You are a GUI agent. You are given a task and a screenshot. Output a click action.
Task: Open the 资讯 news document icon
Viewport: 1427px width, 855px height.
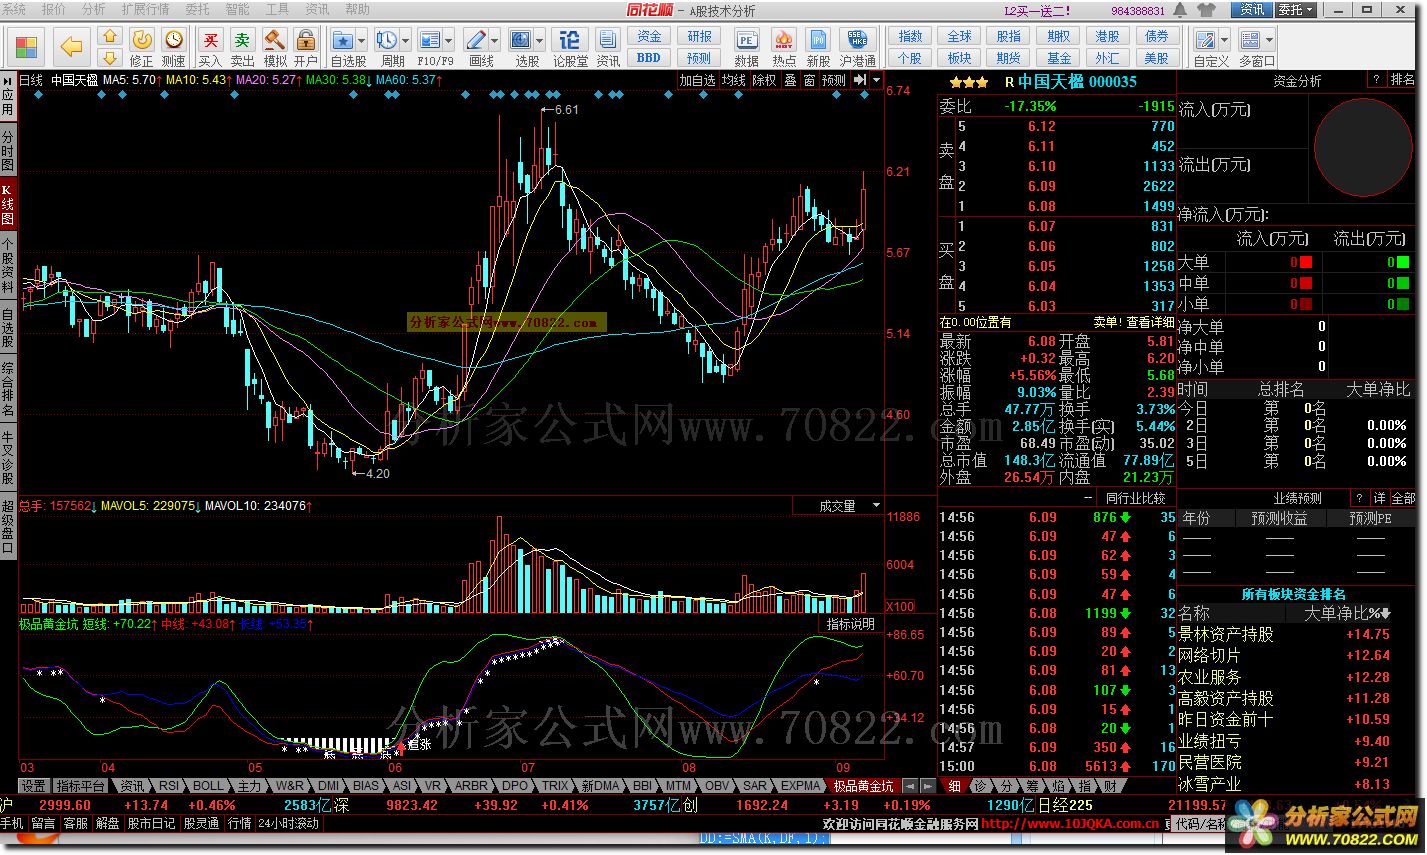(608, 40)
